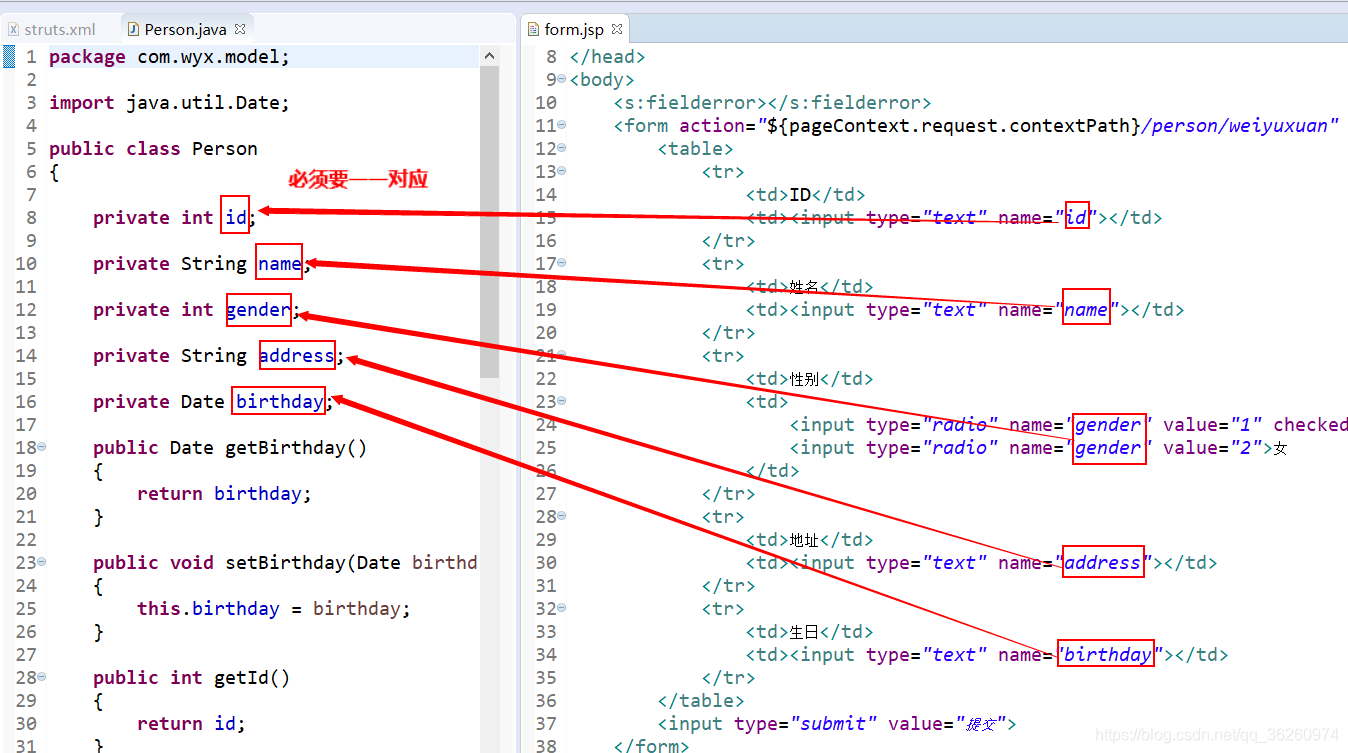The image size is (1348, 753).
Task: Click the Person.java file icon
Action: click(x=134, y=29)
